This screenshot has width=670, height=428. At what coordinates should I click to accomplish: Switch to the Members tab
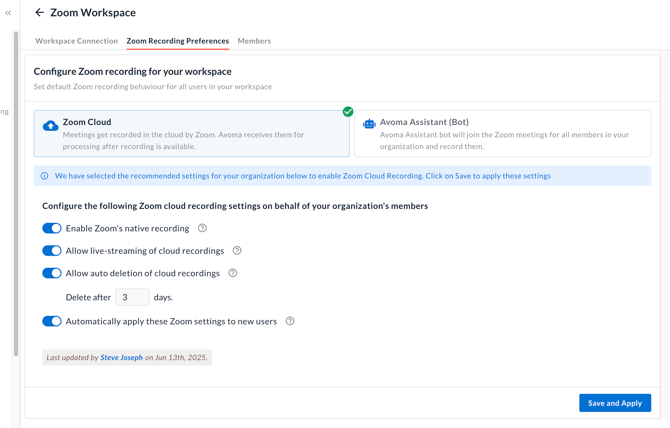coord(254,41)
